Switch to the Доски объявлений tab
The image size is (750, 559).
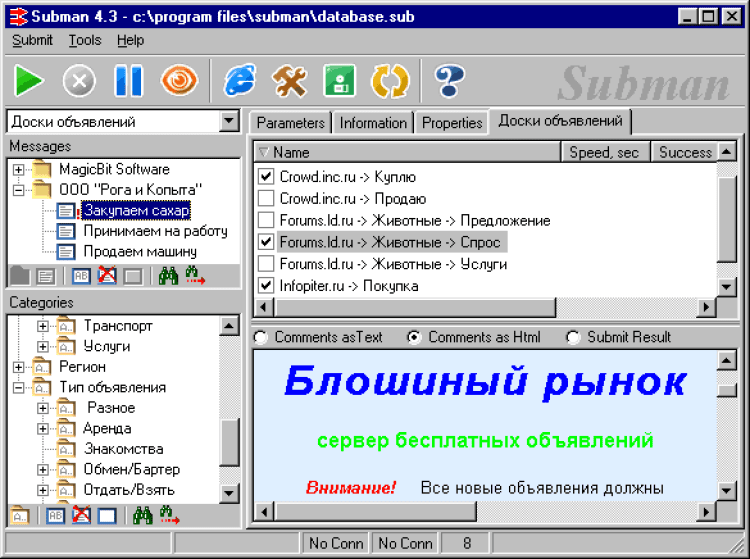(x=560, y=121)
